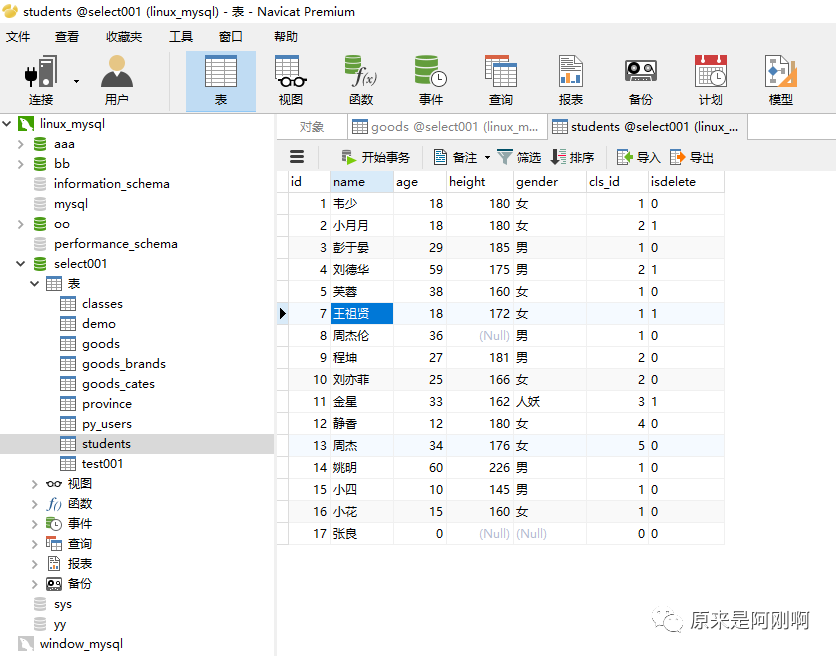
Task: Expand the 备份 backup folder in tree
Action: (35, 584)
